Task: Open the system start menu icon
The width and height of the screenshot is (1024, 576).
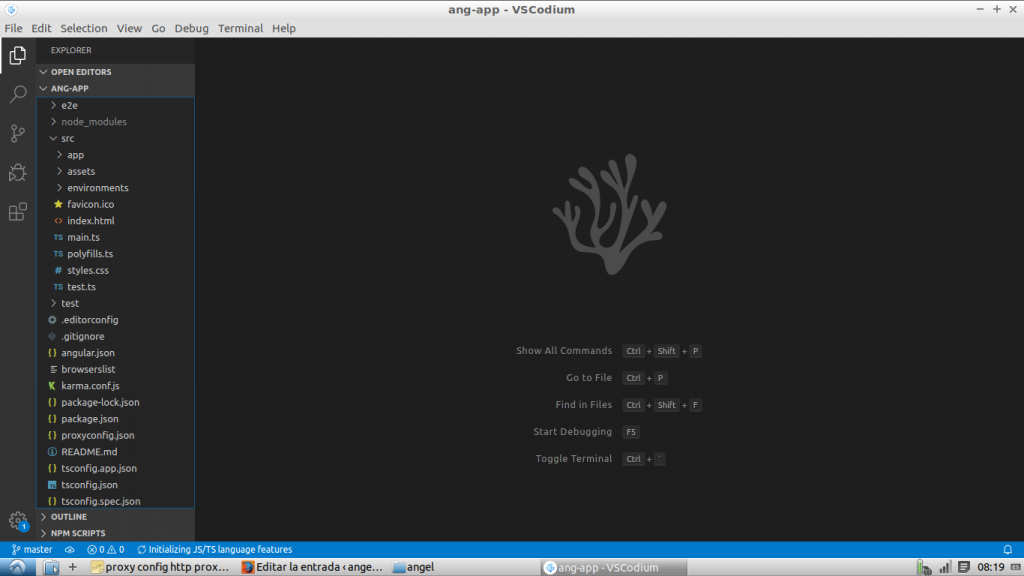Action: [x=18, y=567]
